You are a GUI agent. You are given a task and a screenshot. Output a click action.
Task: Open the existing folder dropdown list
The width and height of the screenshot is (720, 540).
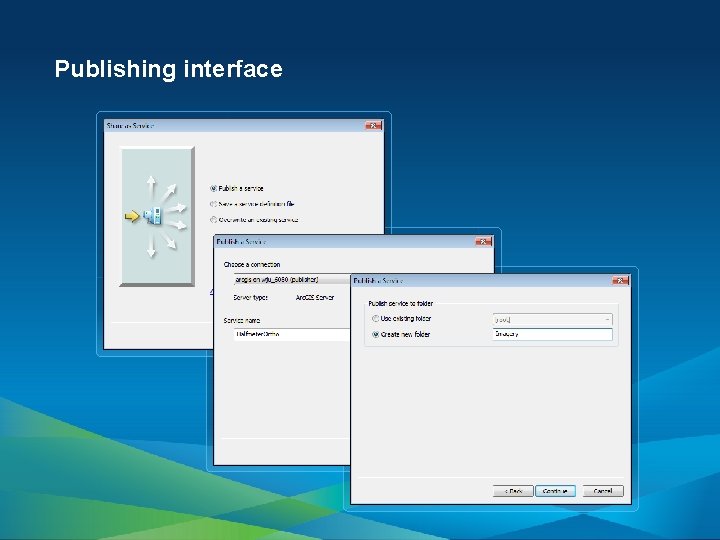(x=552, y=319)
